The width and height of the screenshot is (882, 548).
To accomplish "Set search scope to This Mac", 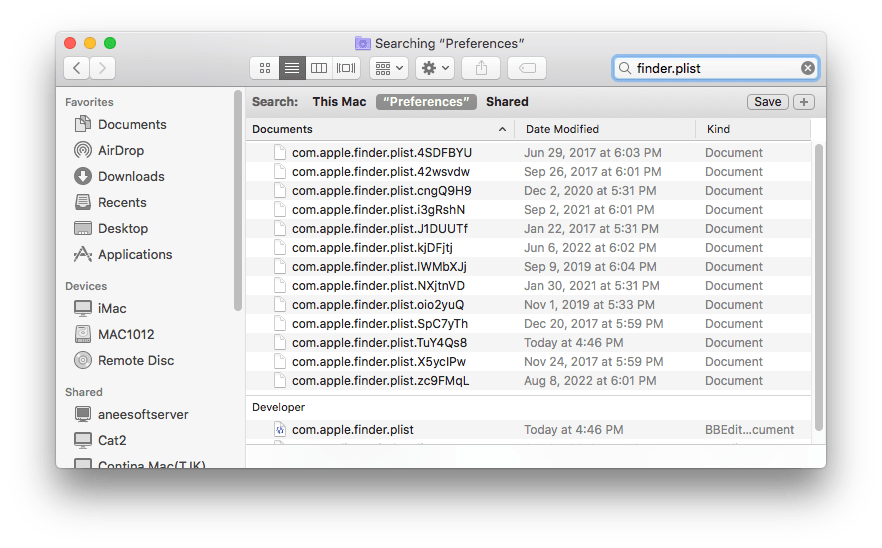I will point(339,102).
